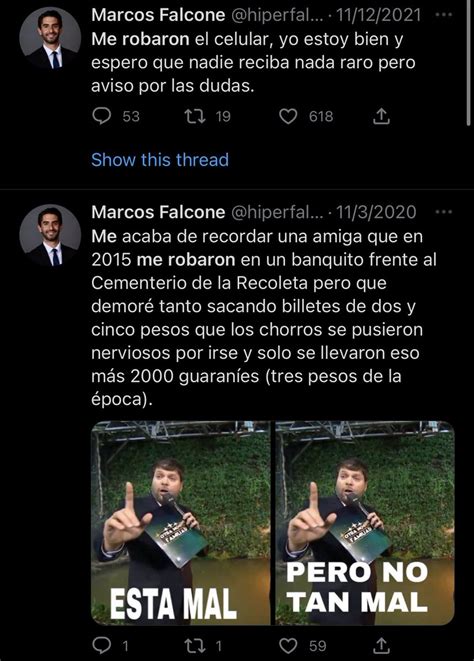Retweet the 11/12/2021 tweet
The image size is (474, 661).
pyautogui.click(x=196, y=116)
